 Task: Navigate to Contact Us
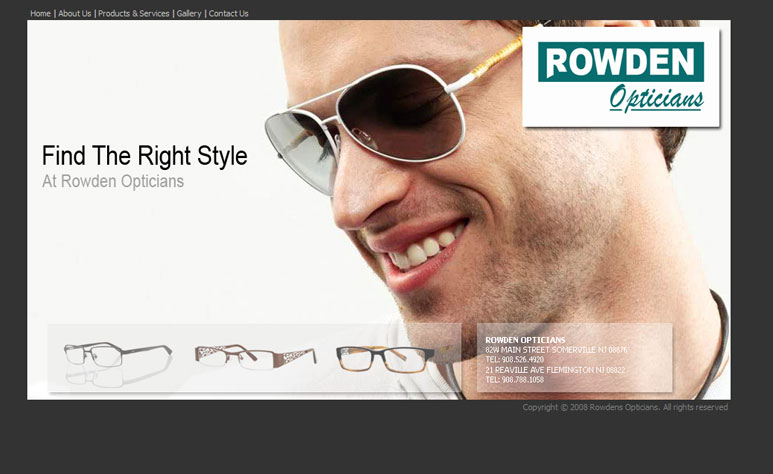click(229, 14)
